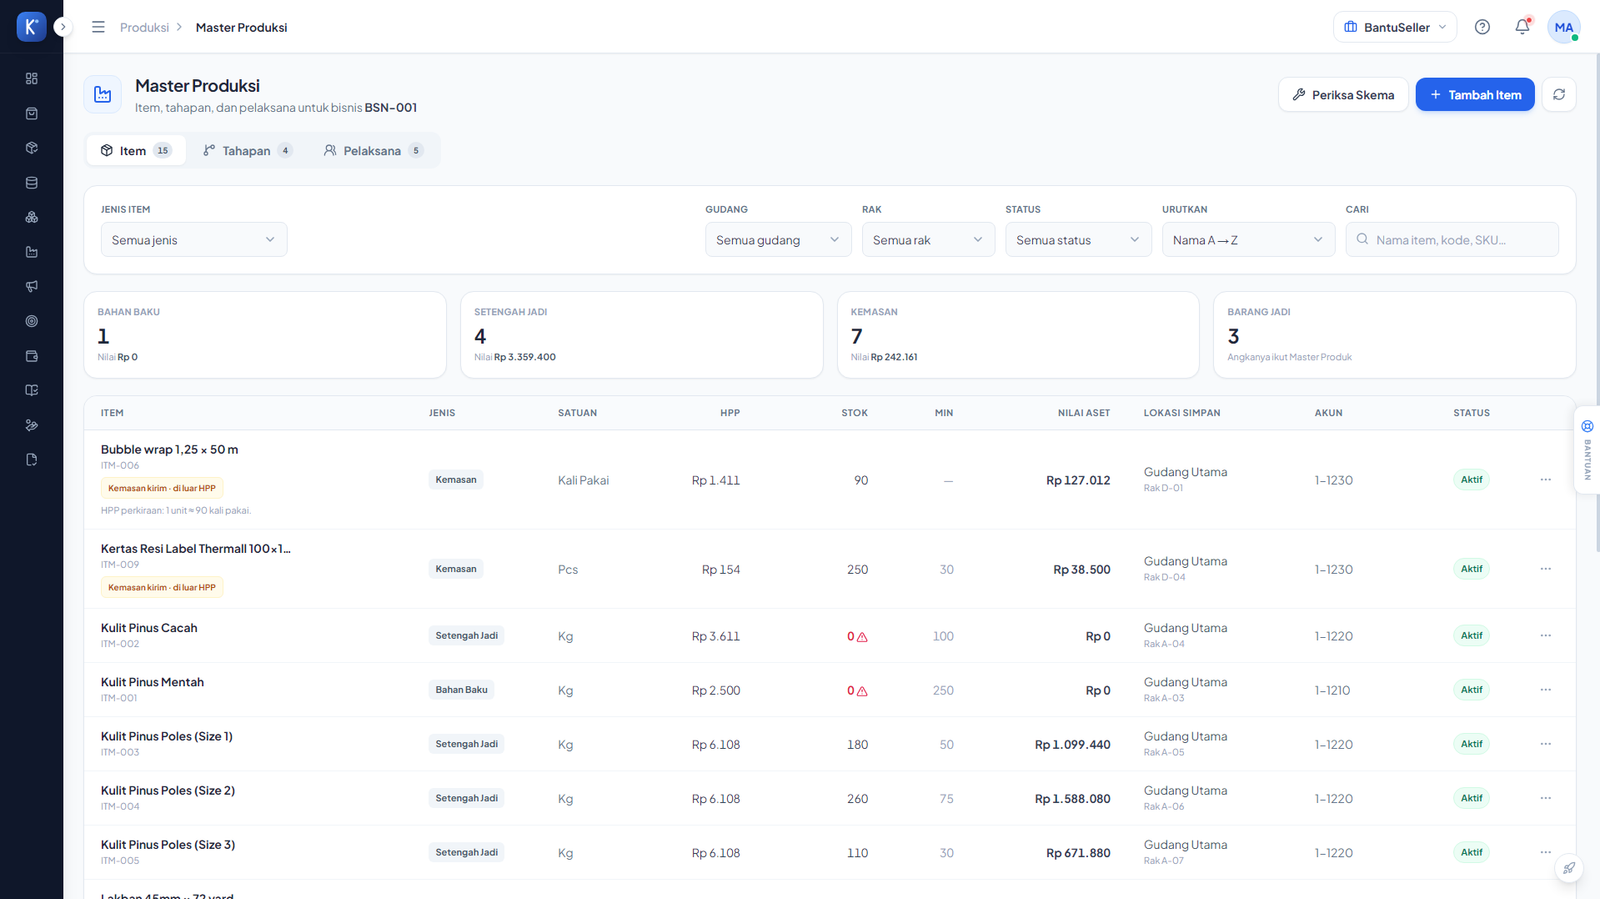Image resolution: width=1600 pixels, height=899 pixels.
Task: Click the HPP column header
Action: coord(730,413)
